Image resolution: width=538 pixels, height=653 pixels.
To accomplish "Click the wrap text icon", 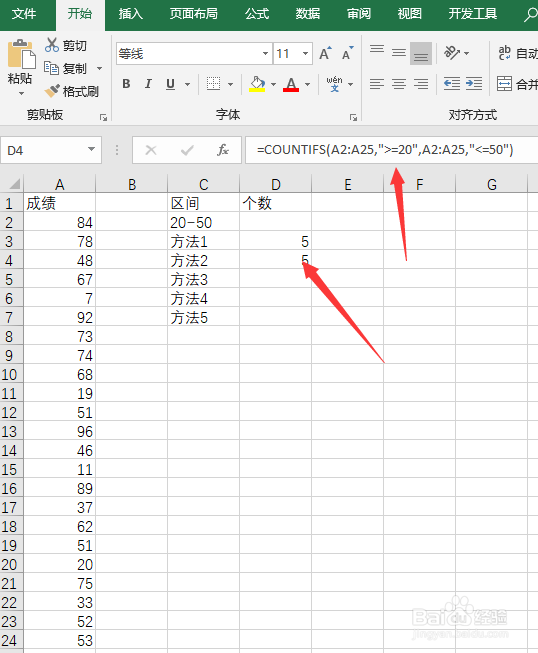I will coord(505,53).
